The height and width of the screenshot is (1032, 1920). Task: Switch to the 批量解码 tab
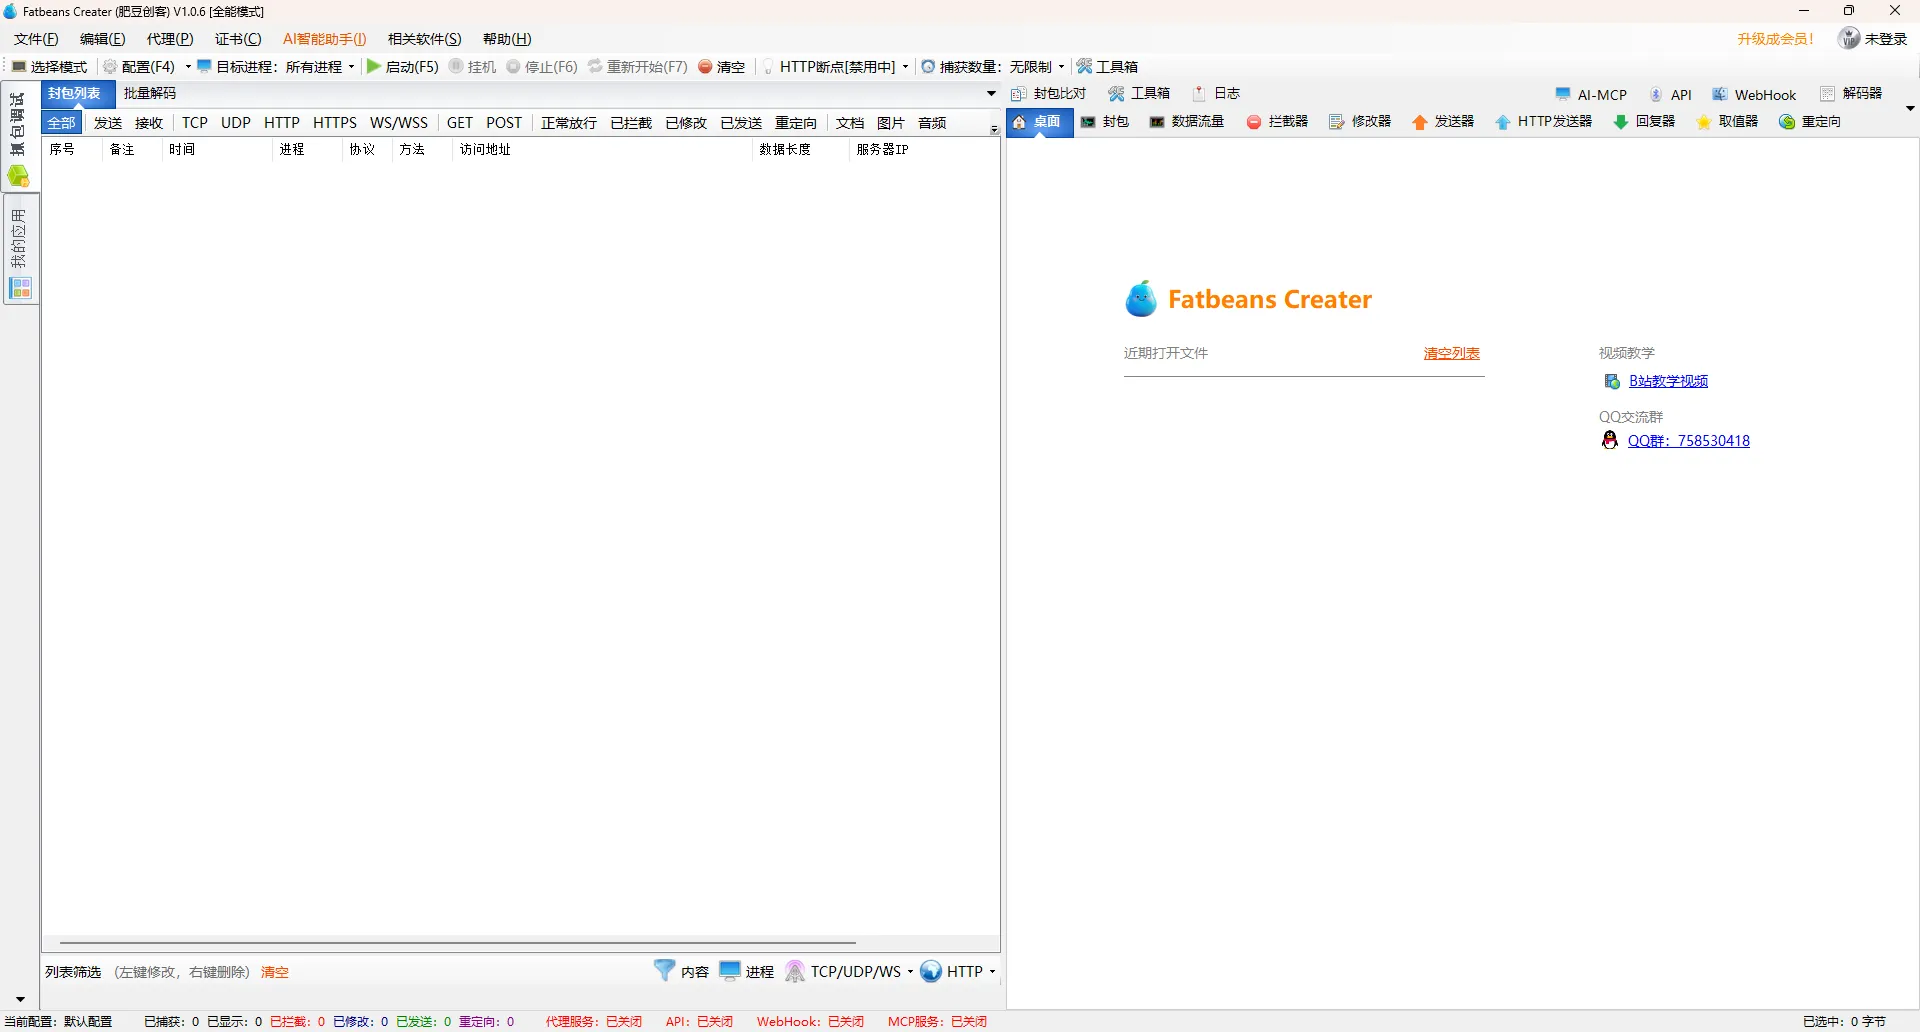pyautogui.click(x=150, y=93)
